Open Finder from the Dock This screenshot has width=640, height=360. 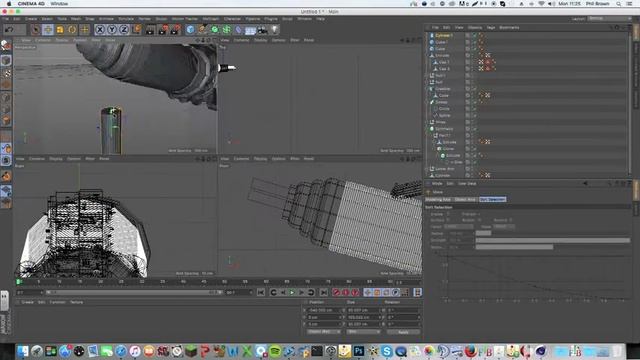click(23, 351)
